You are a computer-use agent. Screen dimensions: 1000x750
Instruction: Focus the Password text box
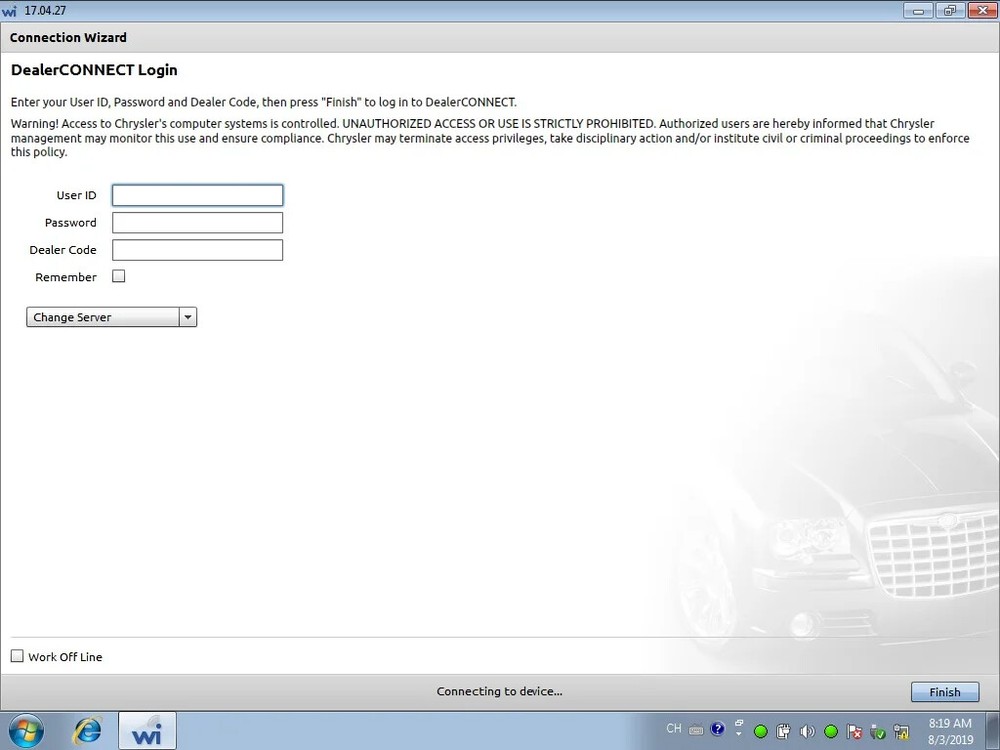point(197,223)
